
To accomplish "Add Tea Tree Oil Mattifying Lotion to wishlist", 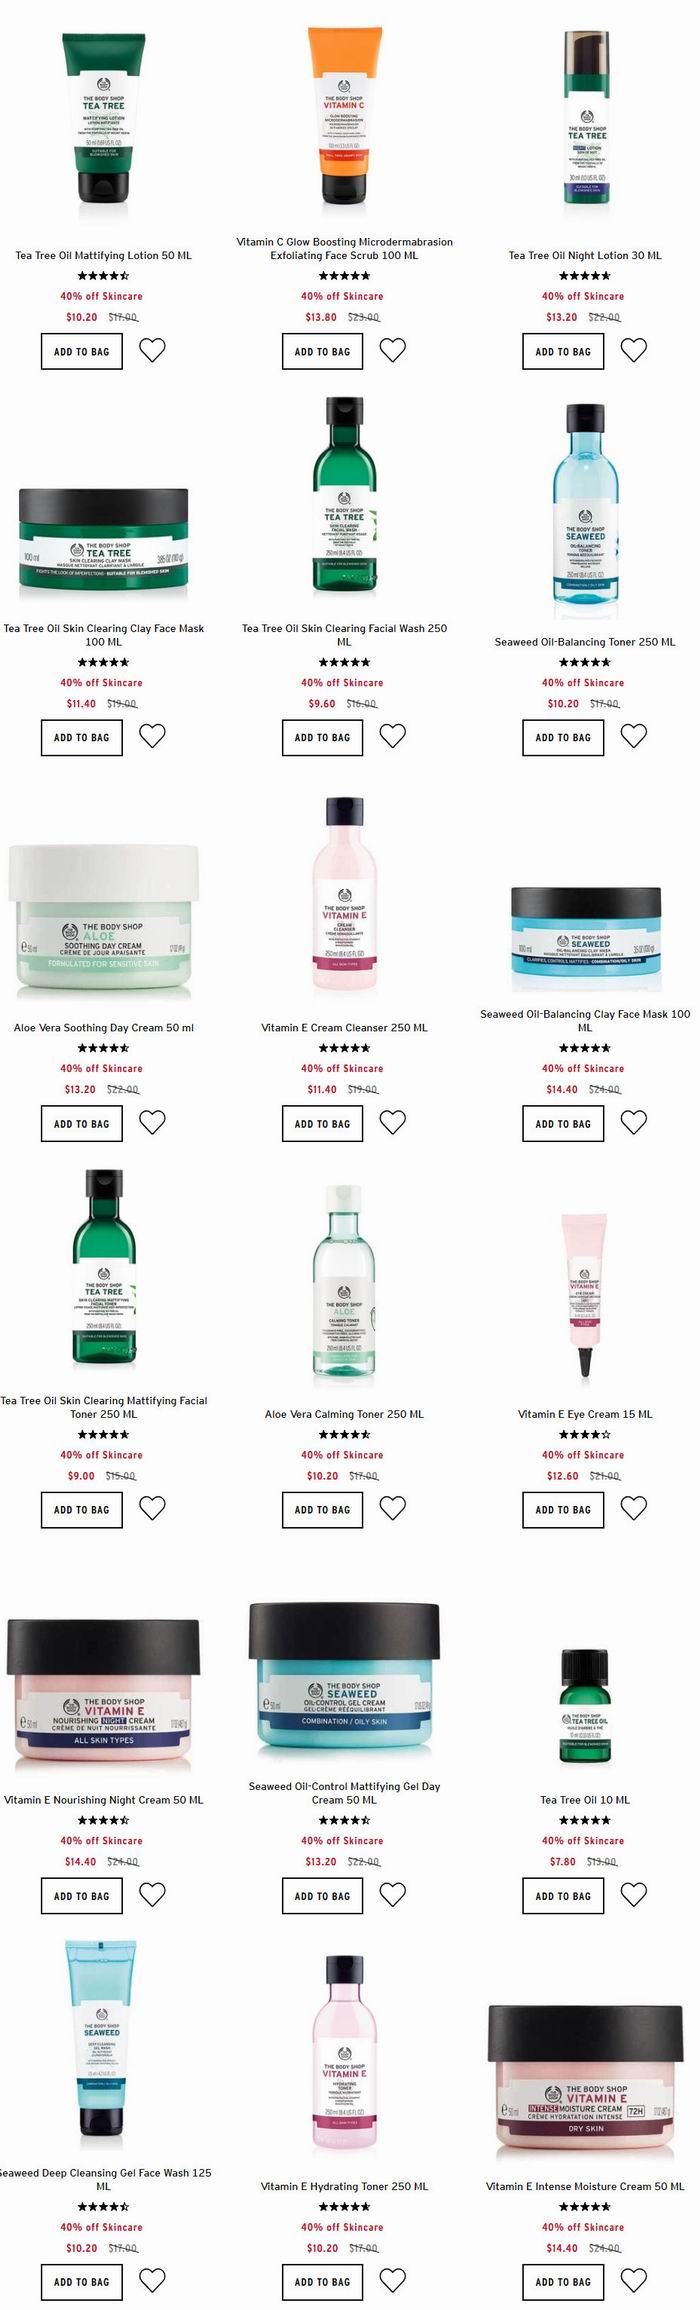I will point(152,350).
